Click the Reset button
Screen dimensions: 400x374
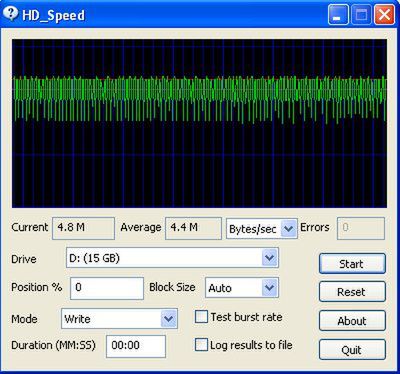point(352,292)
